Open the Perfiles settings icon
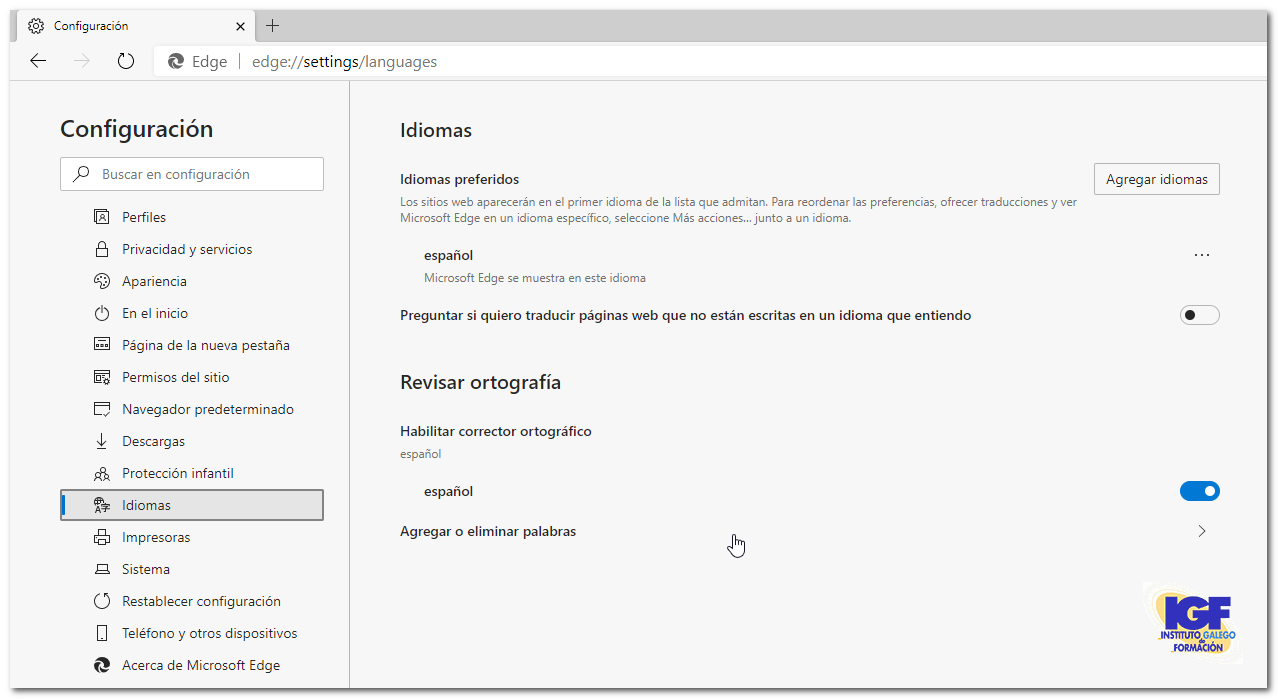1278x699 pixels. [x=101, y=216]
